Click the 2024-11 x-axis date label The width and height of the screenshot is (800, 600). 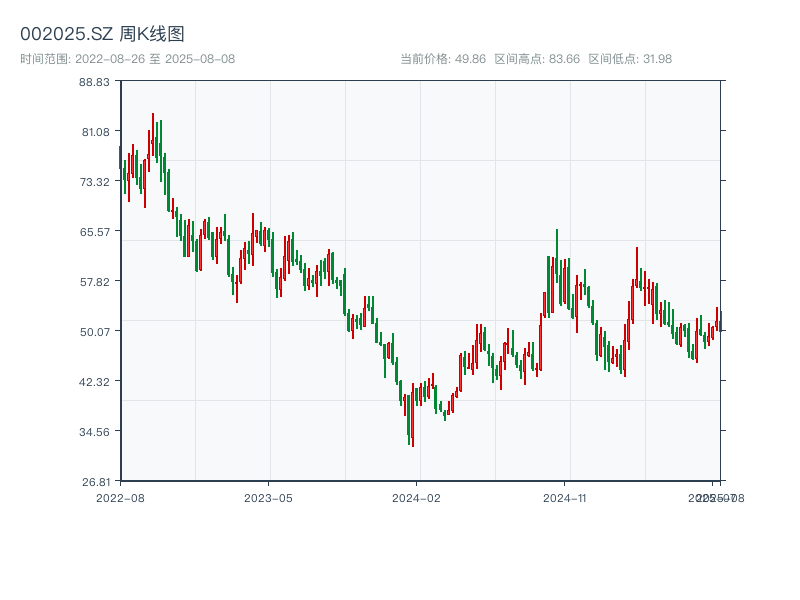click(565, 497)
